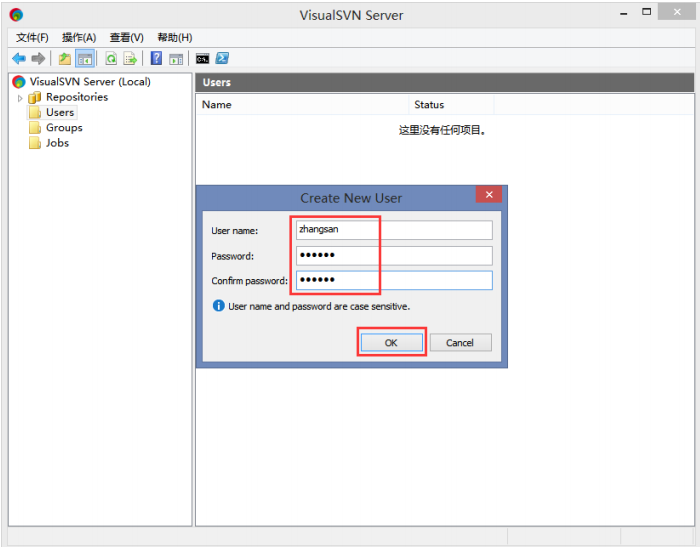This screenshot has width=700, height=547.
Task: Click the 'Password:' label
Action: (x=232, y=256)
